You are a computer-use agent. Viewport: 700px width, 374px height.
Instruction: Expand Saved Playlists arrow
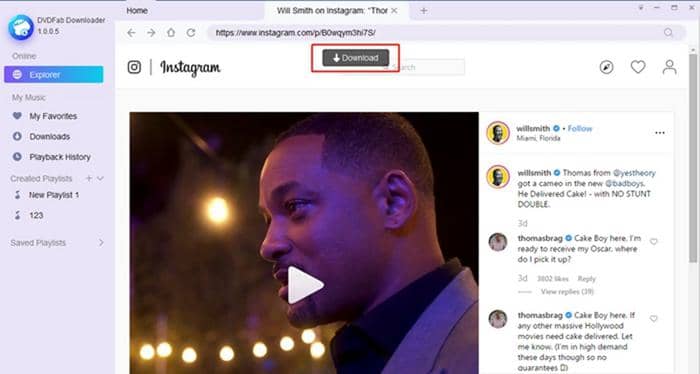[x=101, y=243]
